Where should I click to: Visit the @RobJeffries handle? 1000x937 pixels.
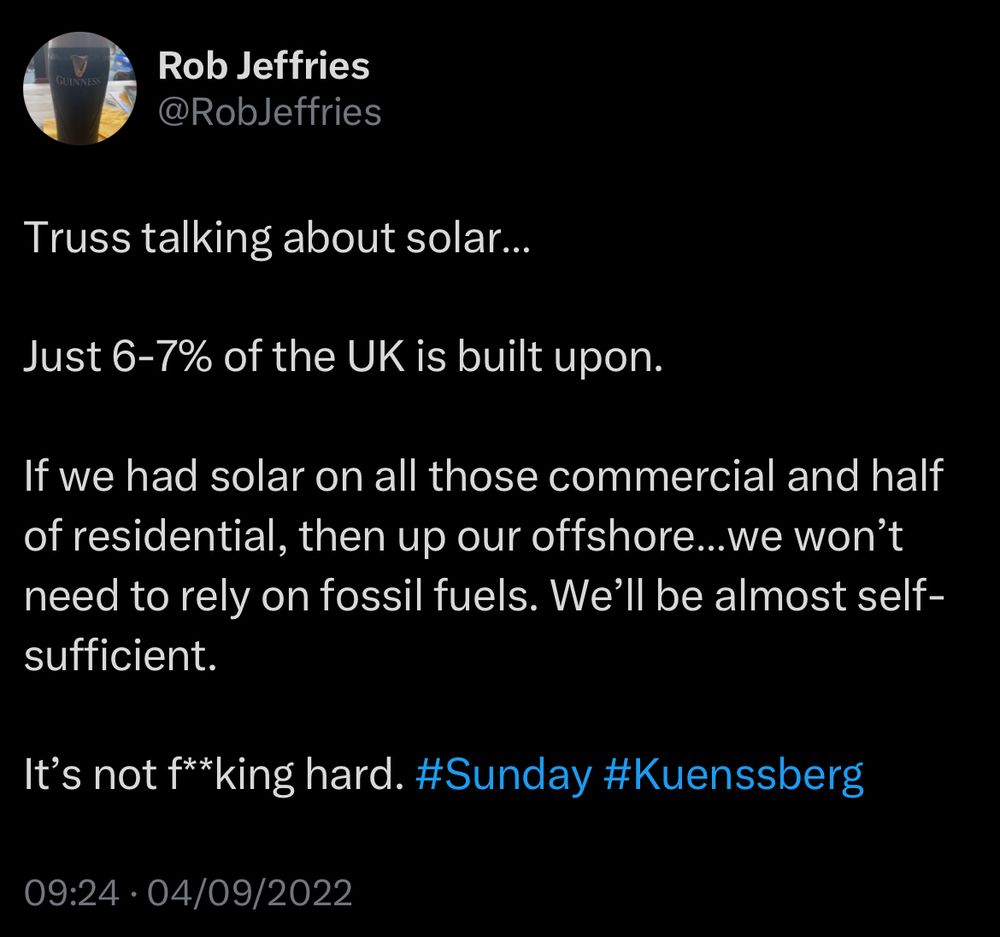click(269, 112)
